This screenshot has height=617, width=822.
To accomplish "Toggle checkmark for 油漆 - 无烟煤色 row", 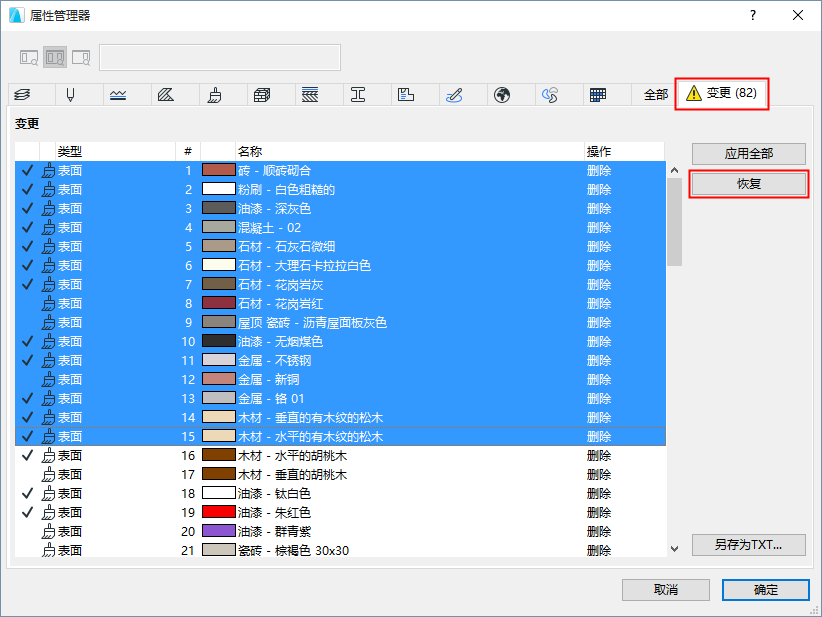I will (27, 341).
